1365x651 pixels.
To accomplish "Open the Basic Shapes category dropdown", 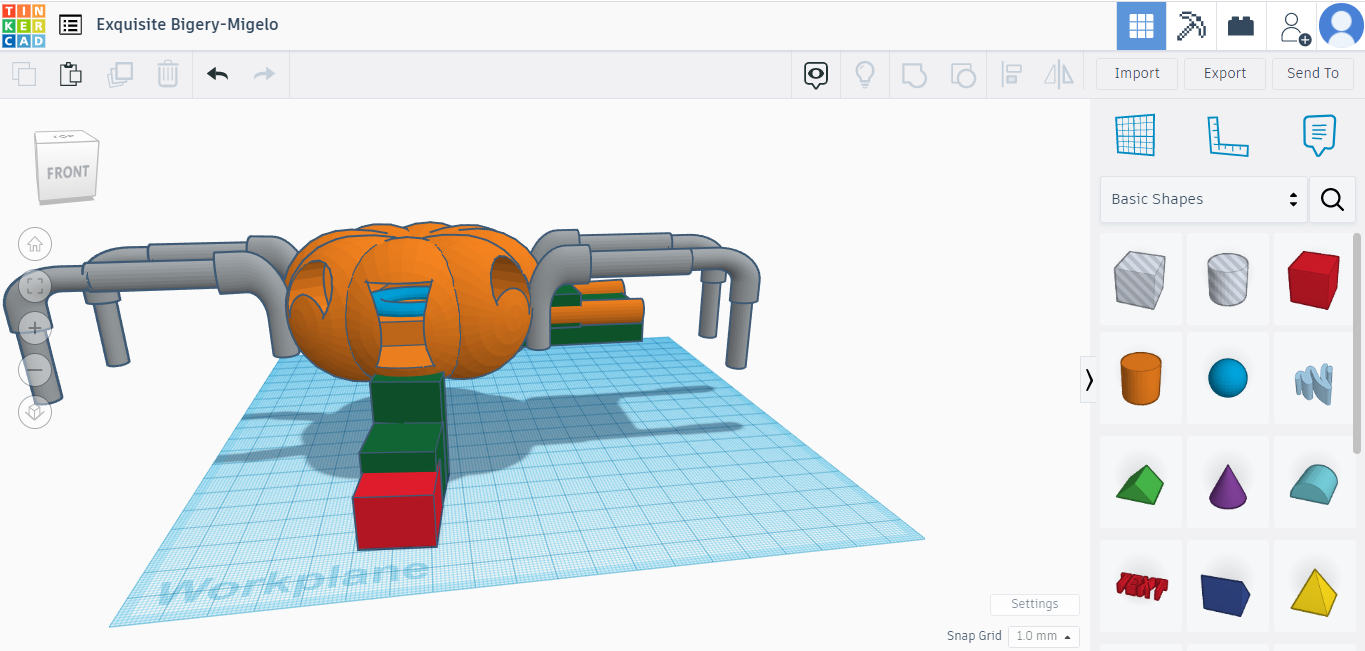I will click(1203, 199).
